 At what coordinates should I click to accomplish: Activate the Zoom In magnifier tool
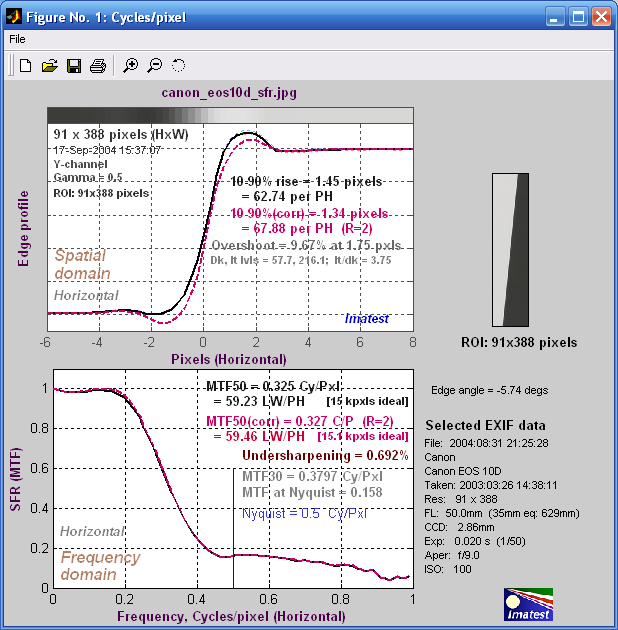(131, 65)
